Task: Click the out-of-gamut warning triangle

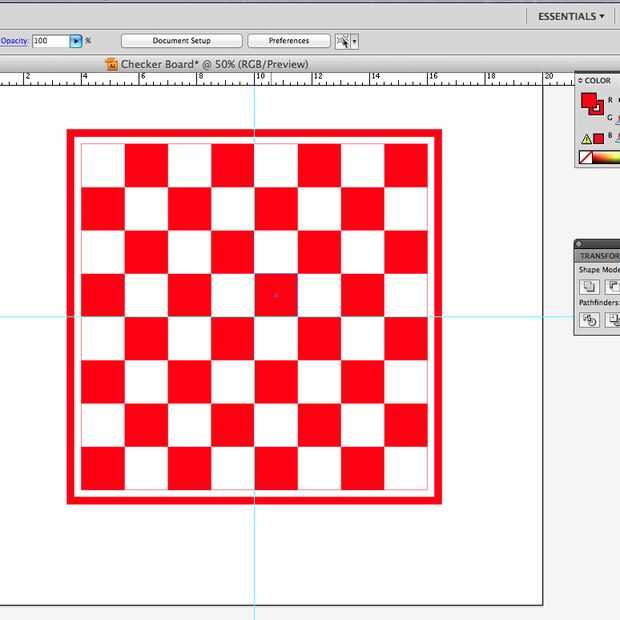Action: coord(587,139)
